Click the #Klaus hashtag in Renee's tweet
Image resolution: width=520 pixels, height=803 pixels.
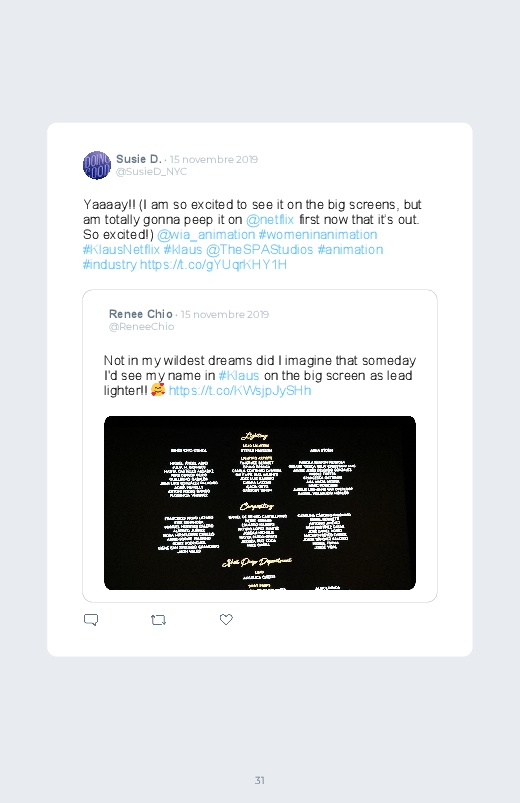click(239, 375)
